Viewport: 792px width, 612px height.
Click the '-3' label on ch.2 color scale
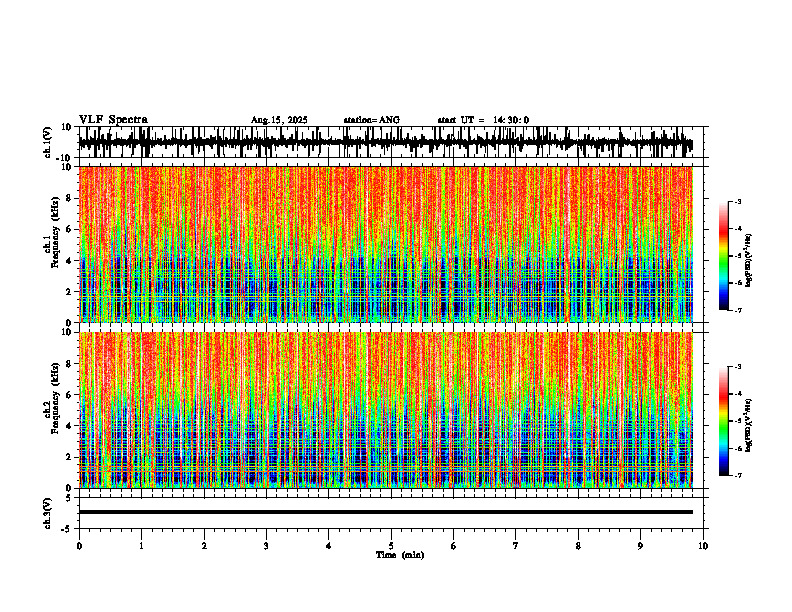pos(738,367)
